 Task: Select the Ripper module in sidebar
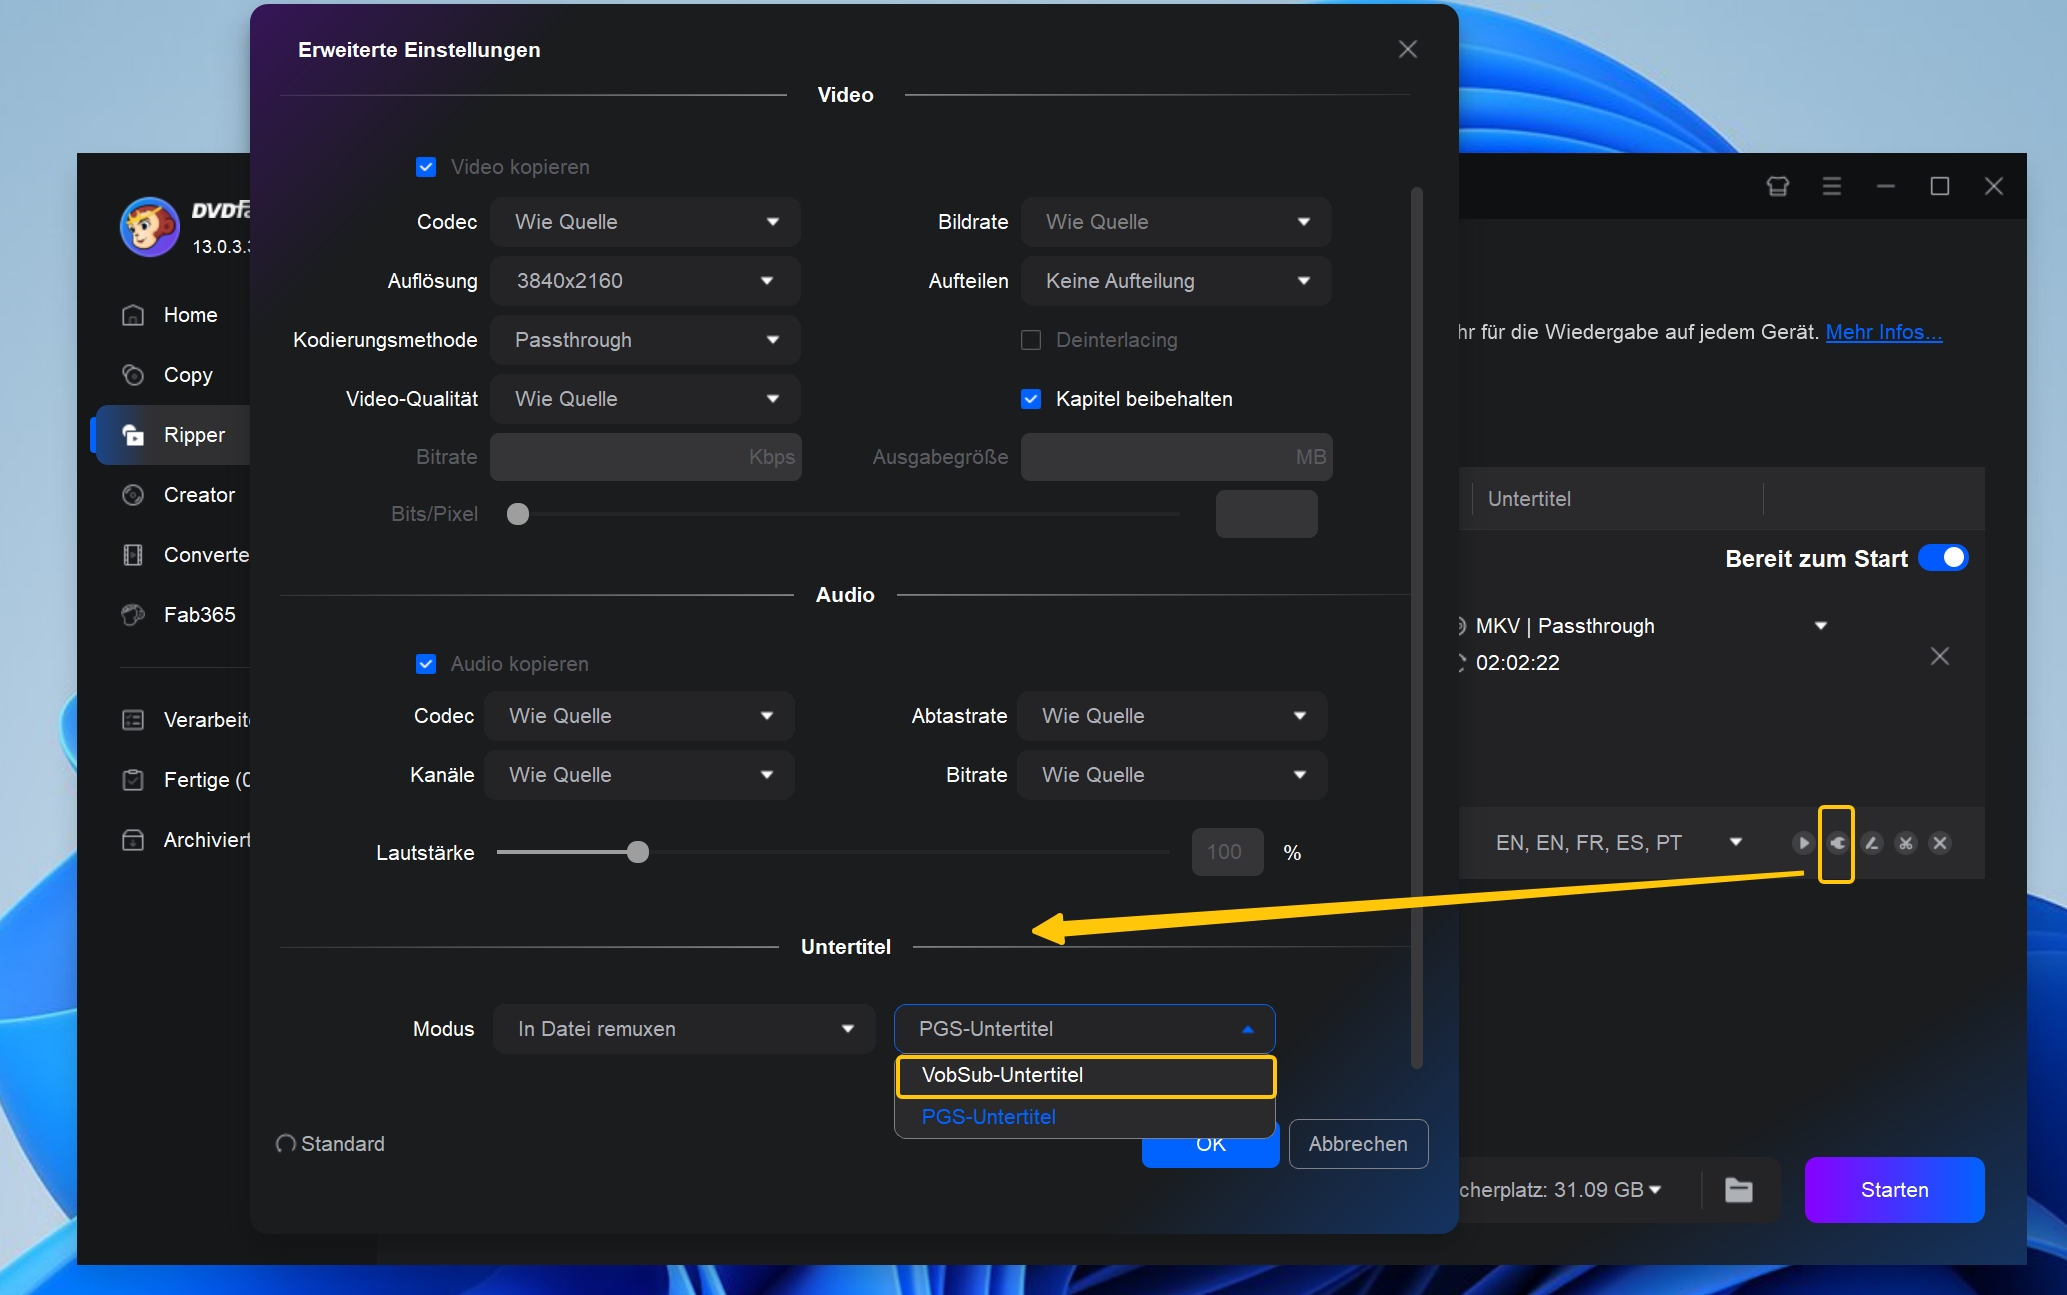(x=174, y=435)
